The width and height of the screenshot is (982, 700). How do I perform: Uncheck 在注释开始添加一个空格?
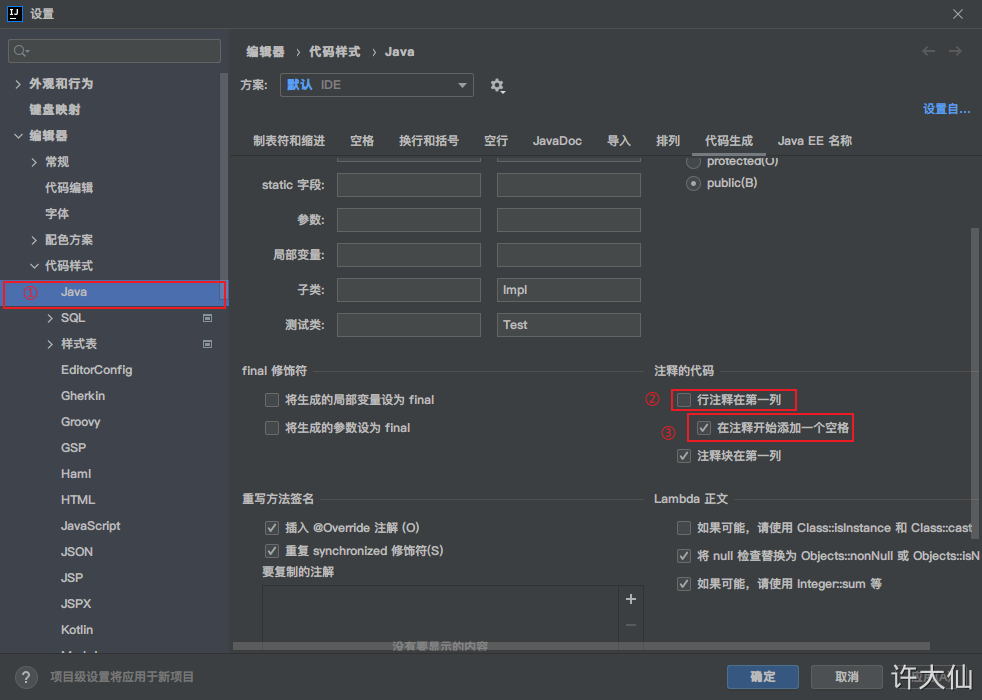point(704,428)
